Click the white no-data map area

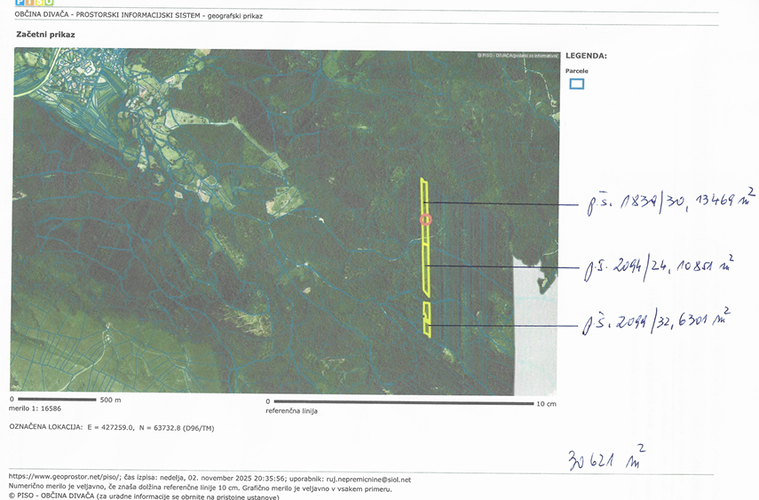tap(535, 320)
